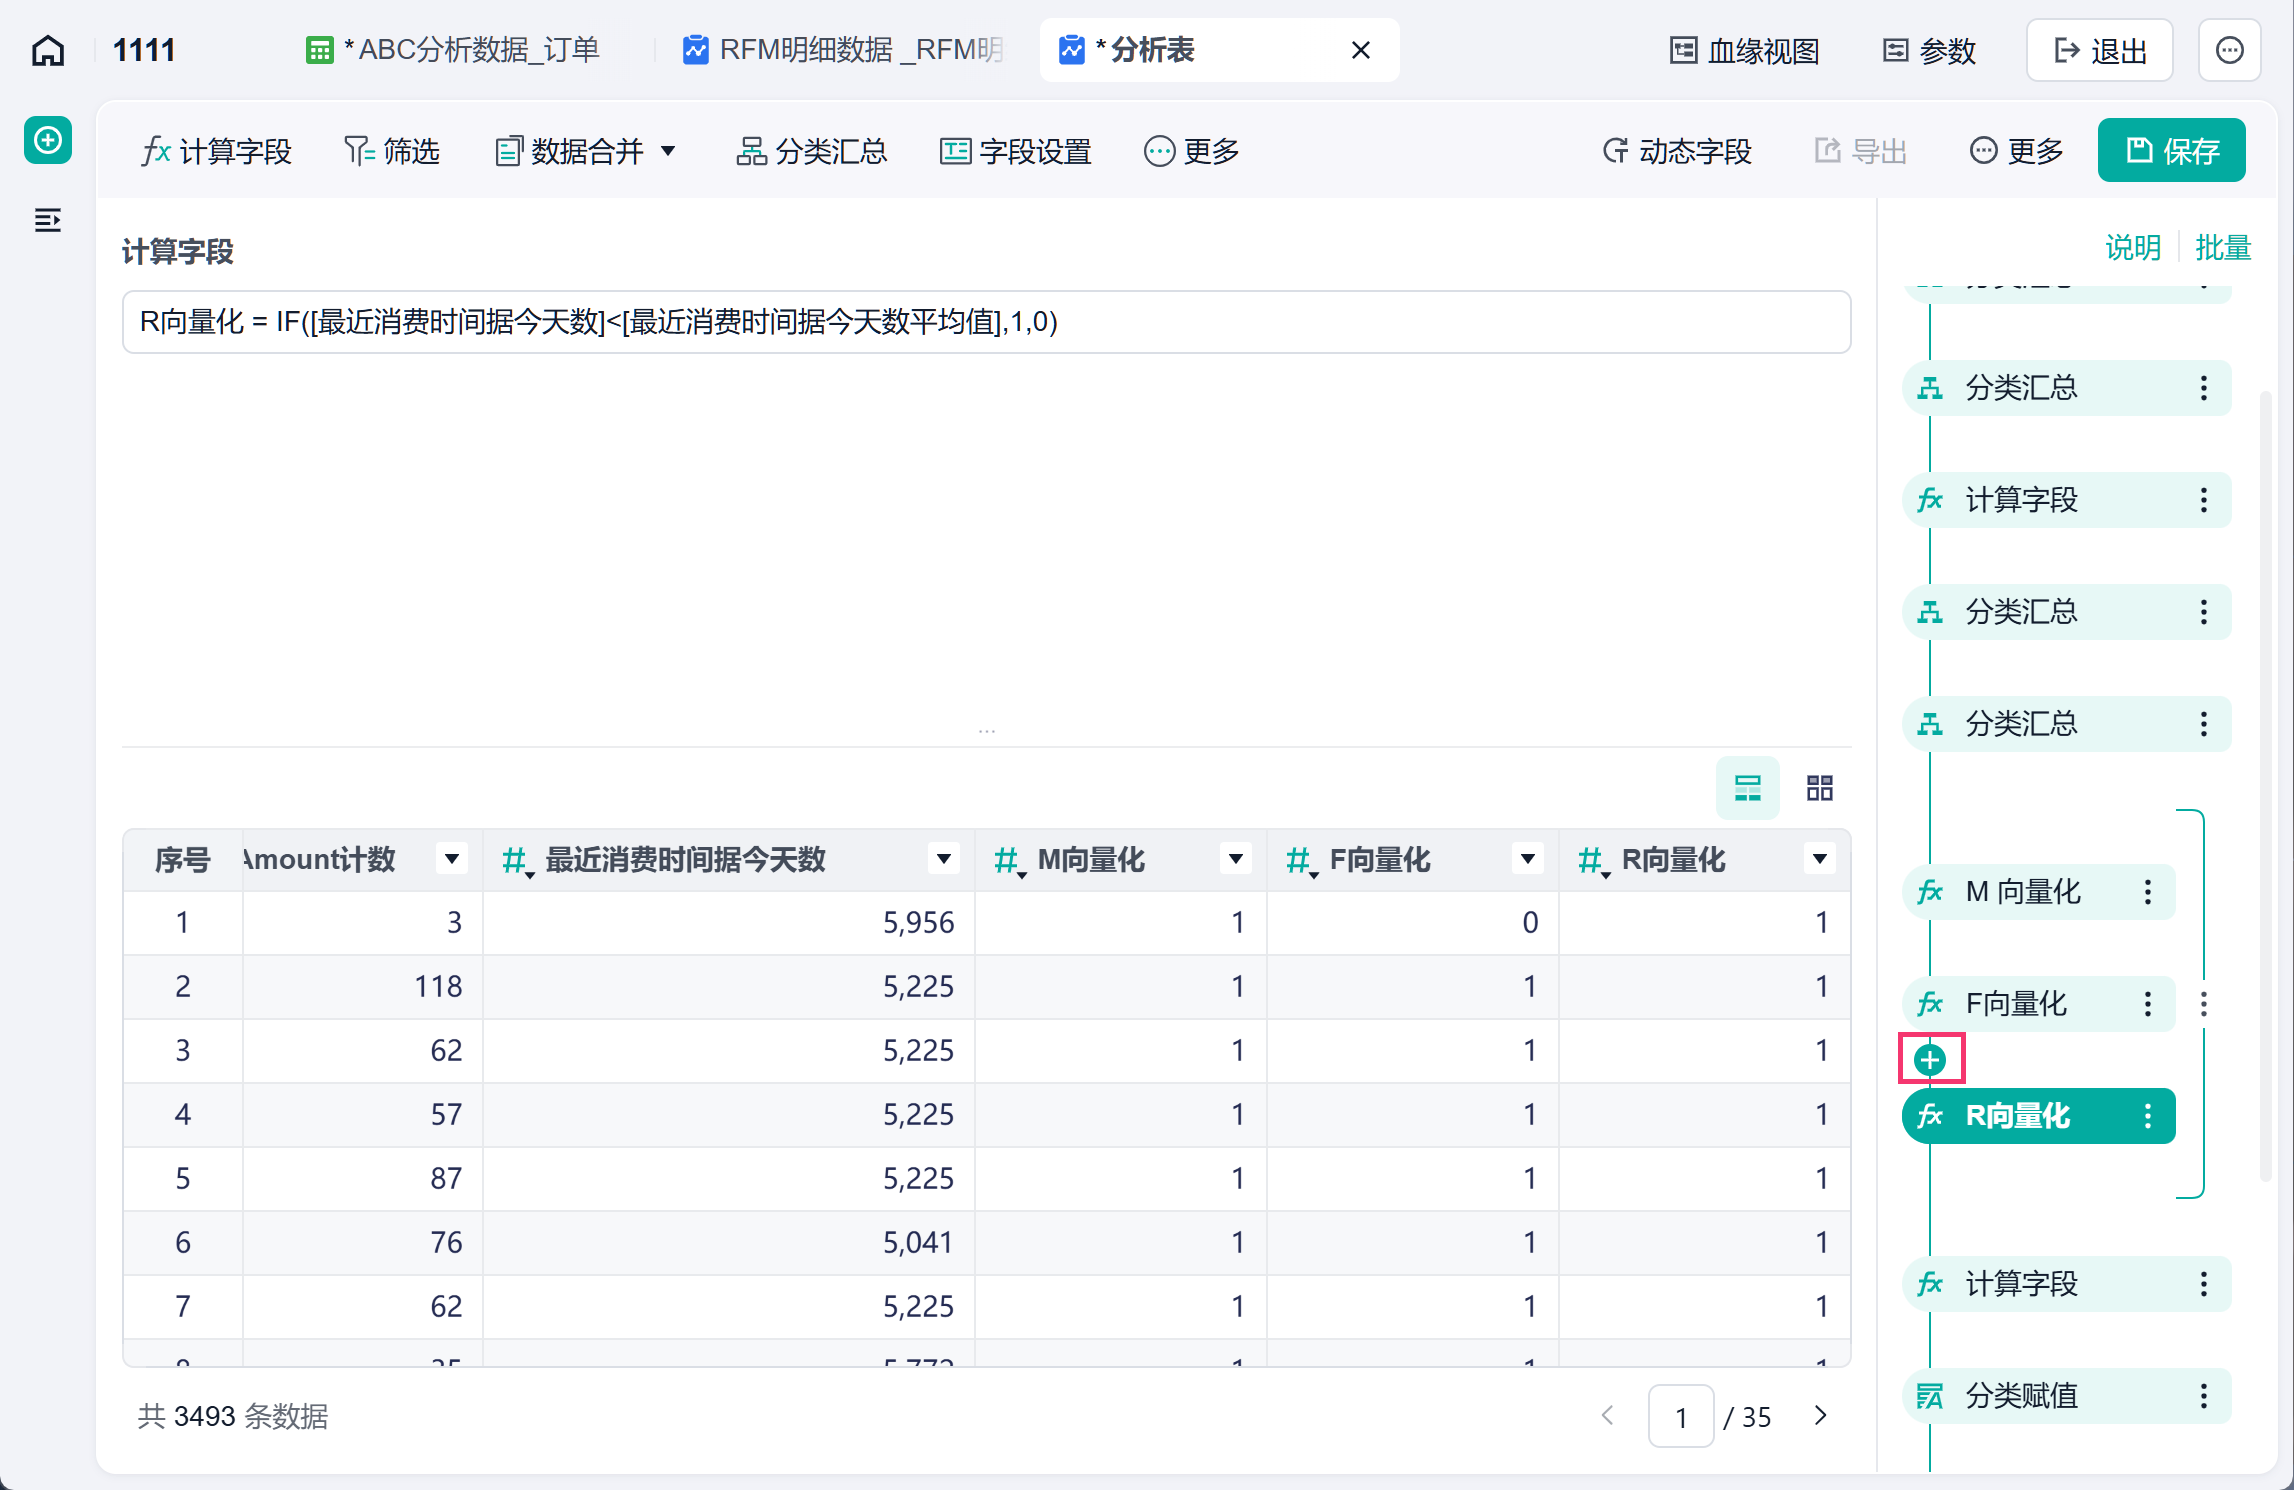This screenshot has height=1490, width=2294.
Task: Click the numeric type icon of R向量化 column
Action: [1592, 861]
